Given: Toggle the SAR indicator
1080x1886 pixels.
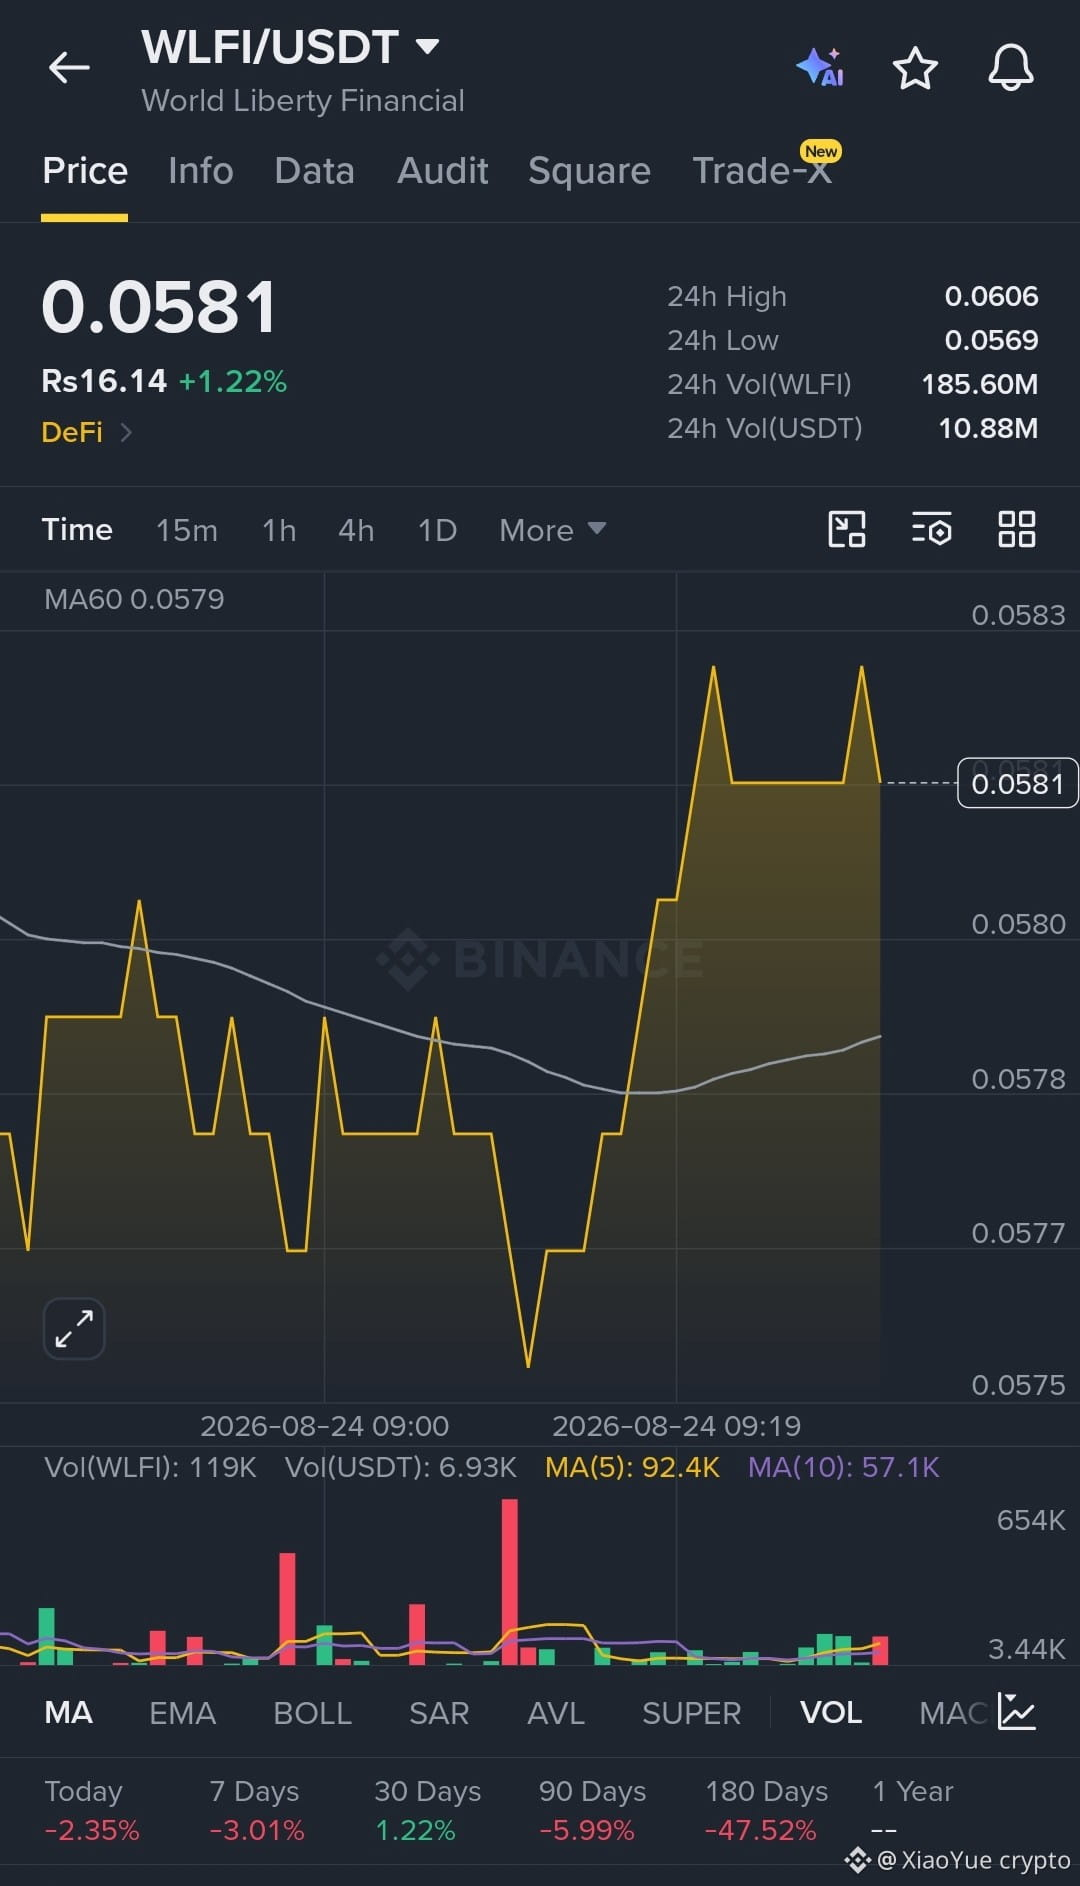Looking at the screenshot, I should [439, 1713].
